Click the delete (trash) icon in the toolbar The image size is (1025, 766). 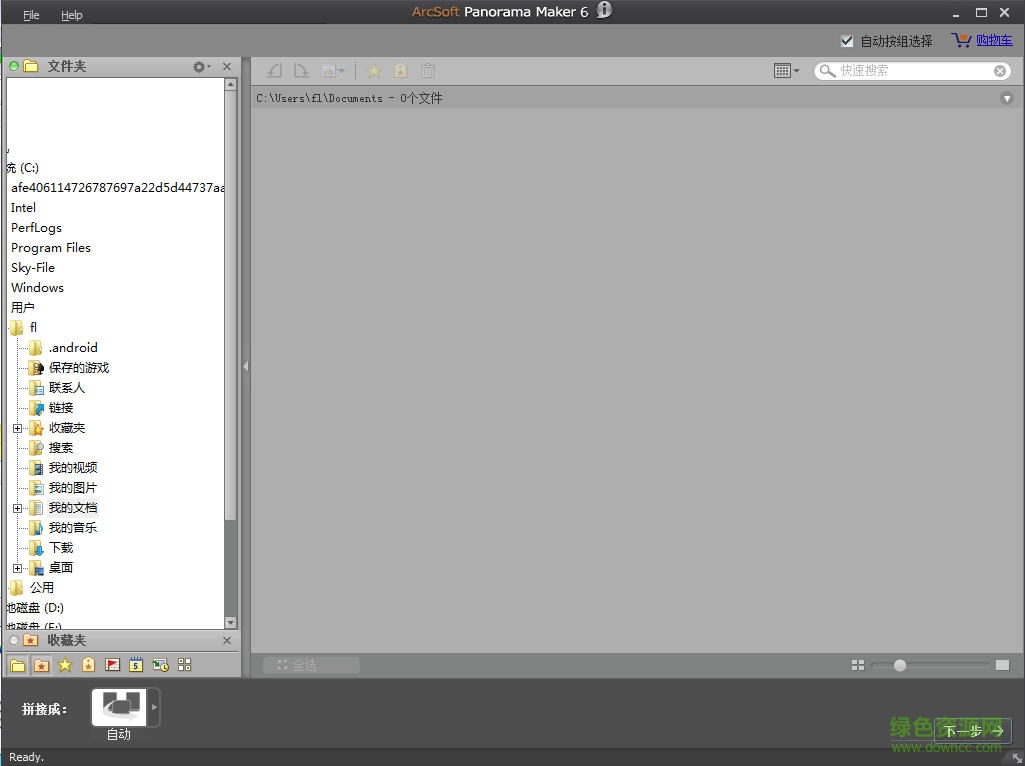tap(427, 70)
